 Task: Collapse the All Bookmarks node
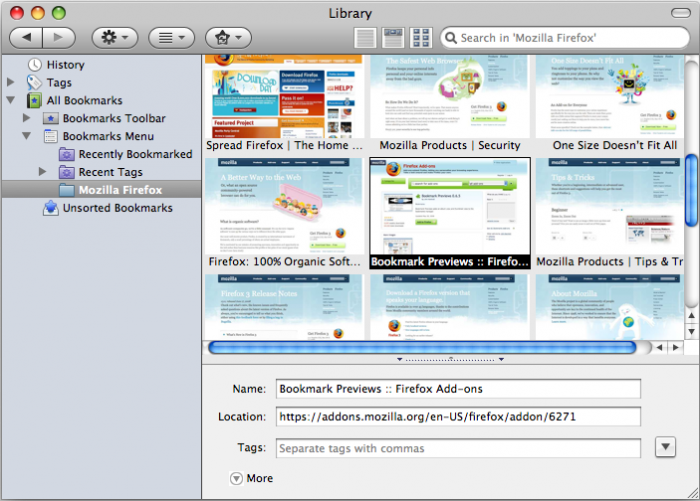11,100
